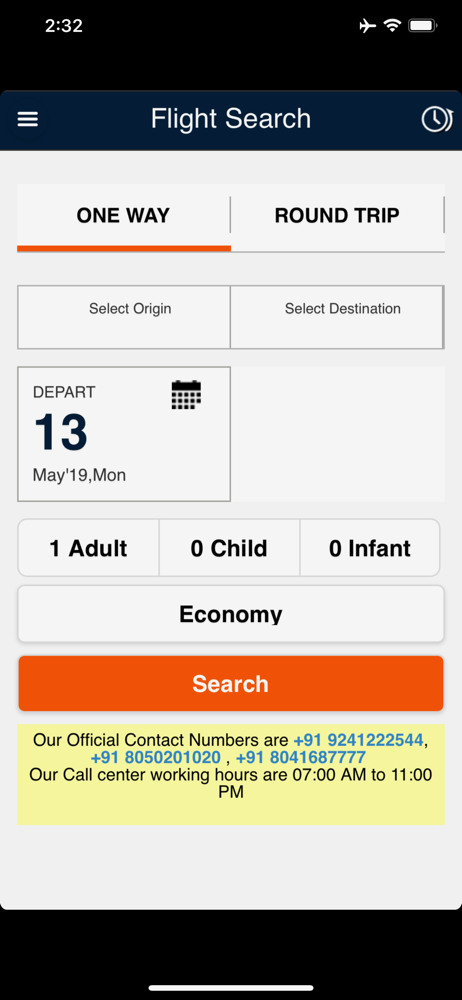Open recent search history clock icon
Image resolution: width=462 pixels, height=1000 pixels.
(436, 119)
